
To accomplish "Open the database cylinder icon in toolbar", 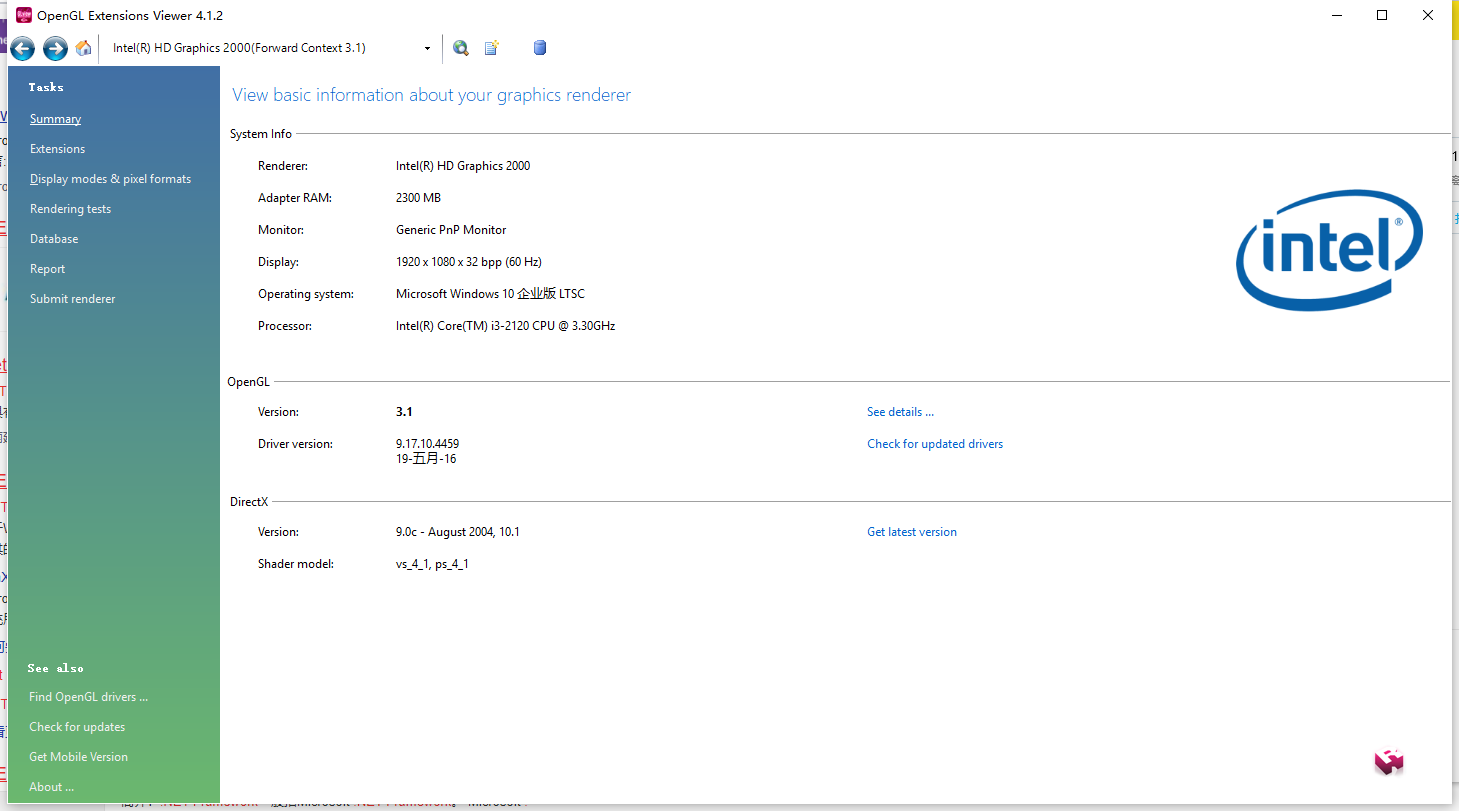I will tap(539, 47).
